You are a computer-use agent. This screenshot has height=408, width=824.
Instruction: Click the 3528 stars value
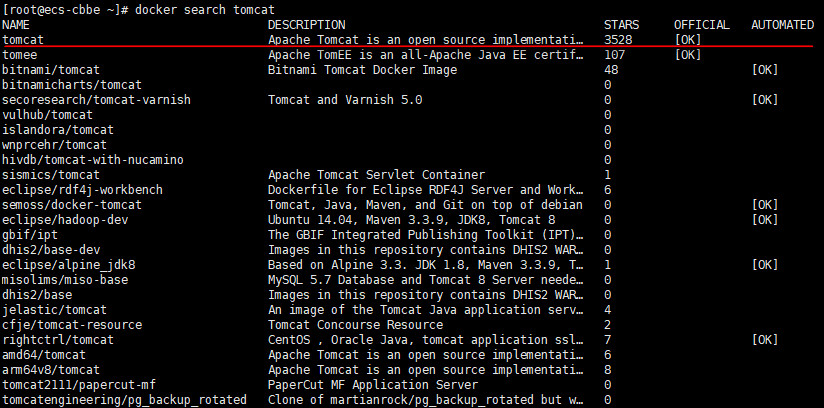tap(618, 39)
